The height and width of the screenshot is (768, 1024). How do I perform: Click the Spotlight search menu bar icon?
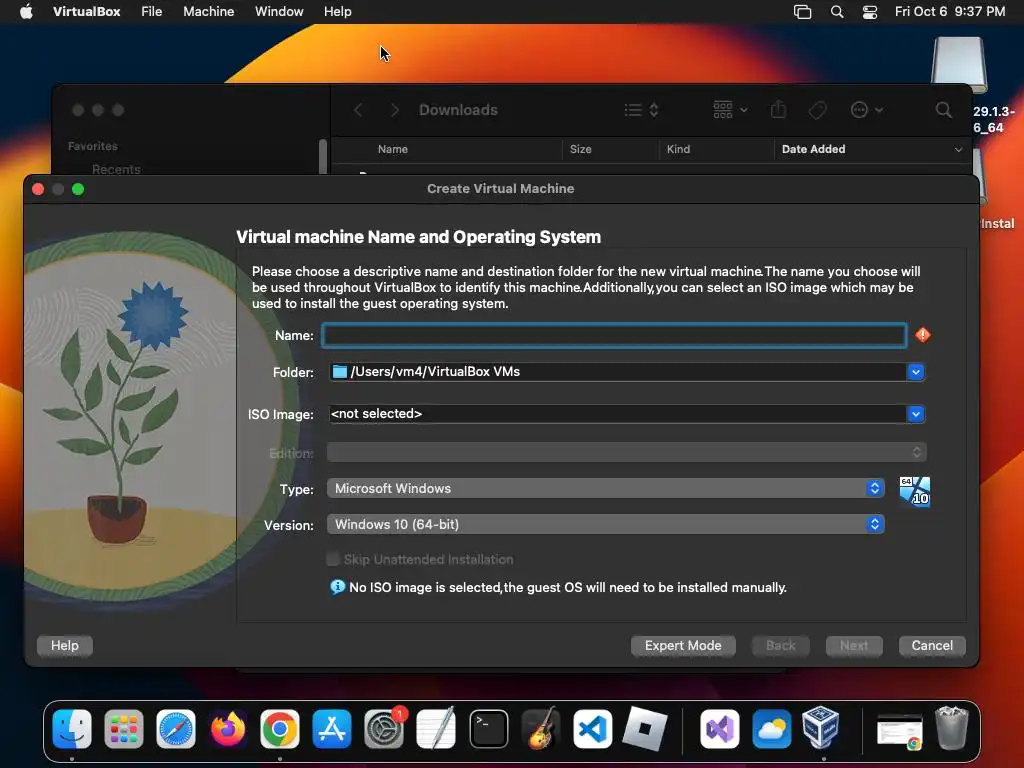click(837, 12)
